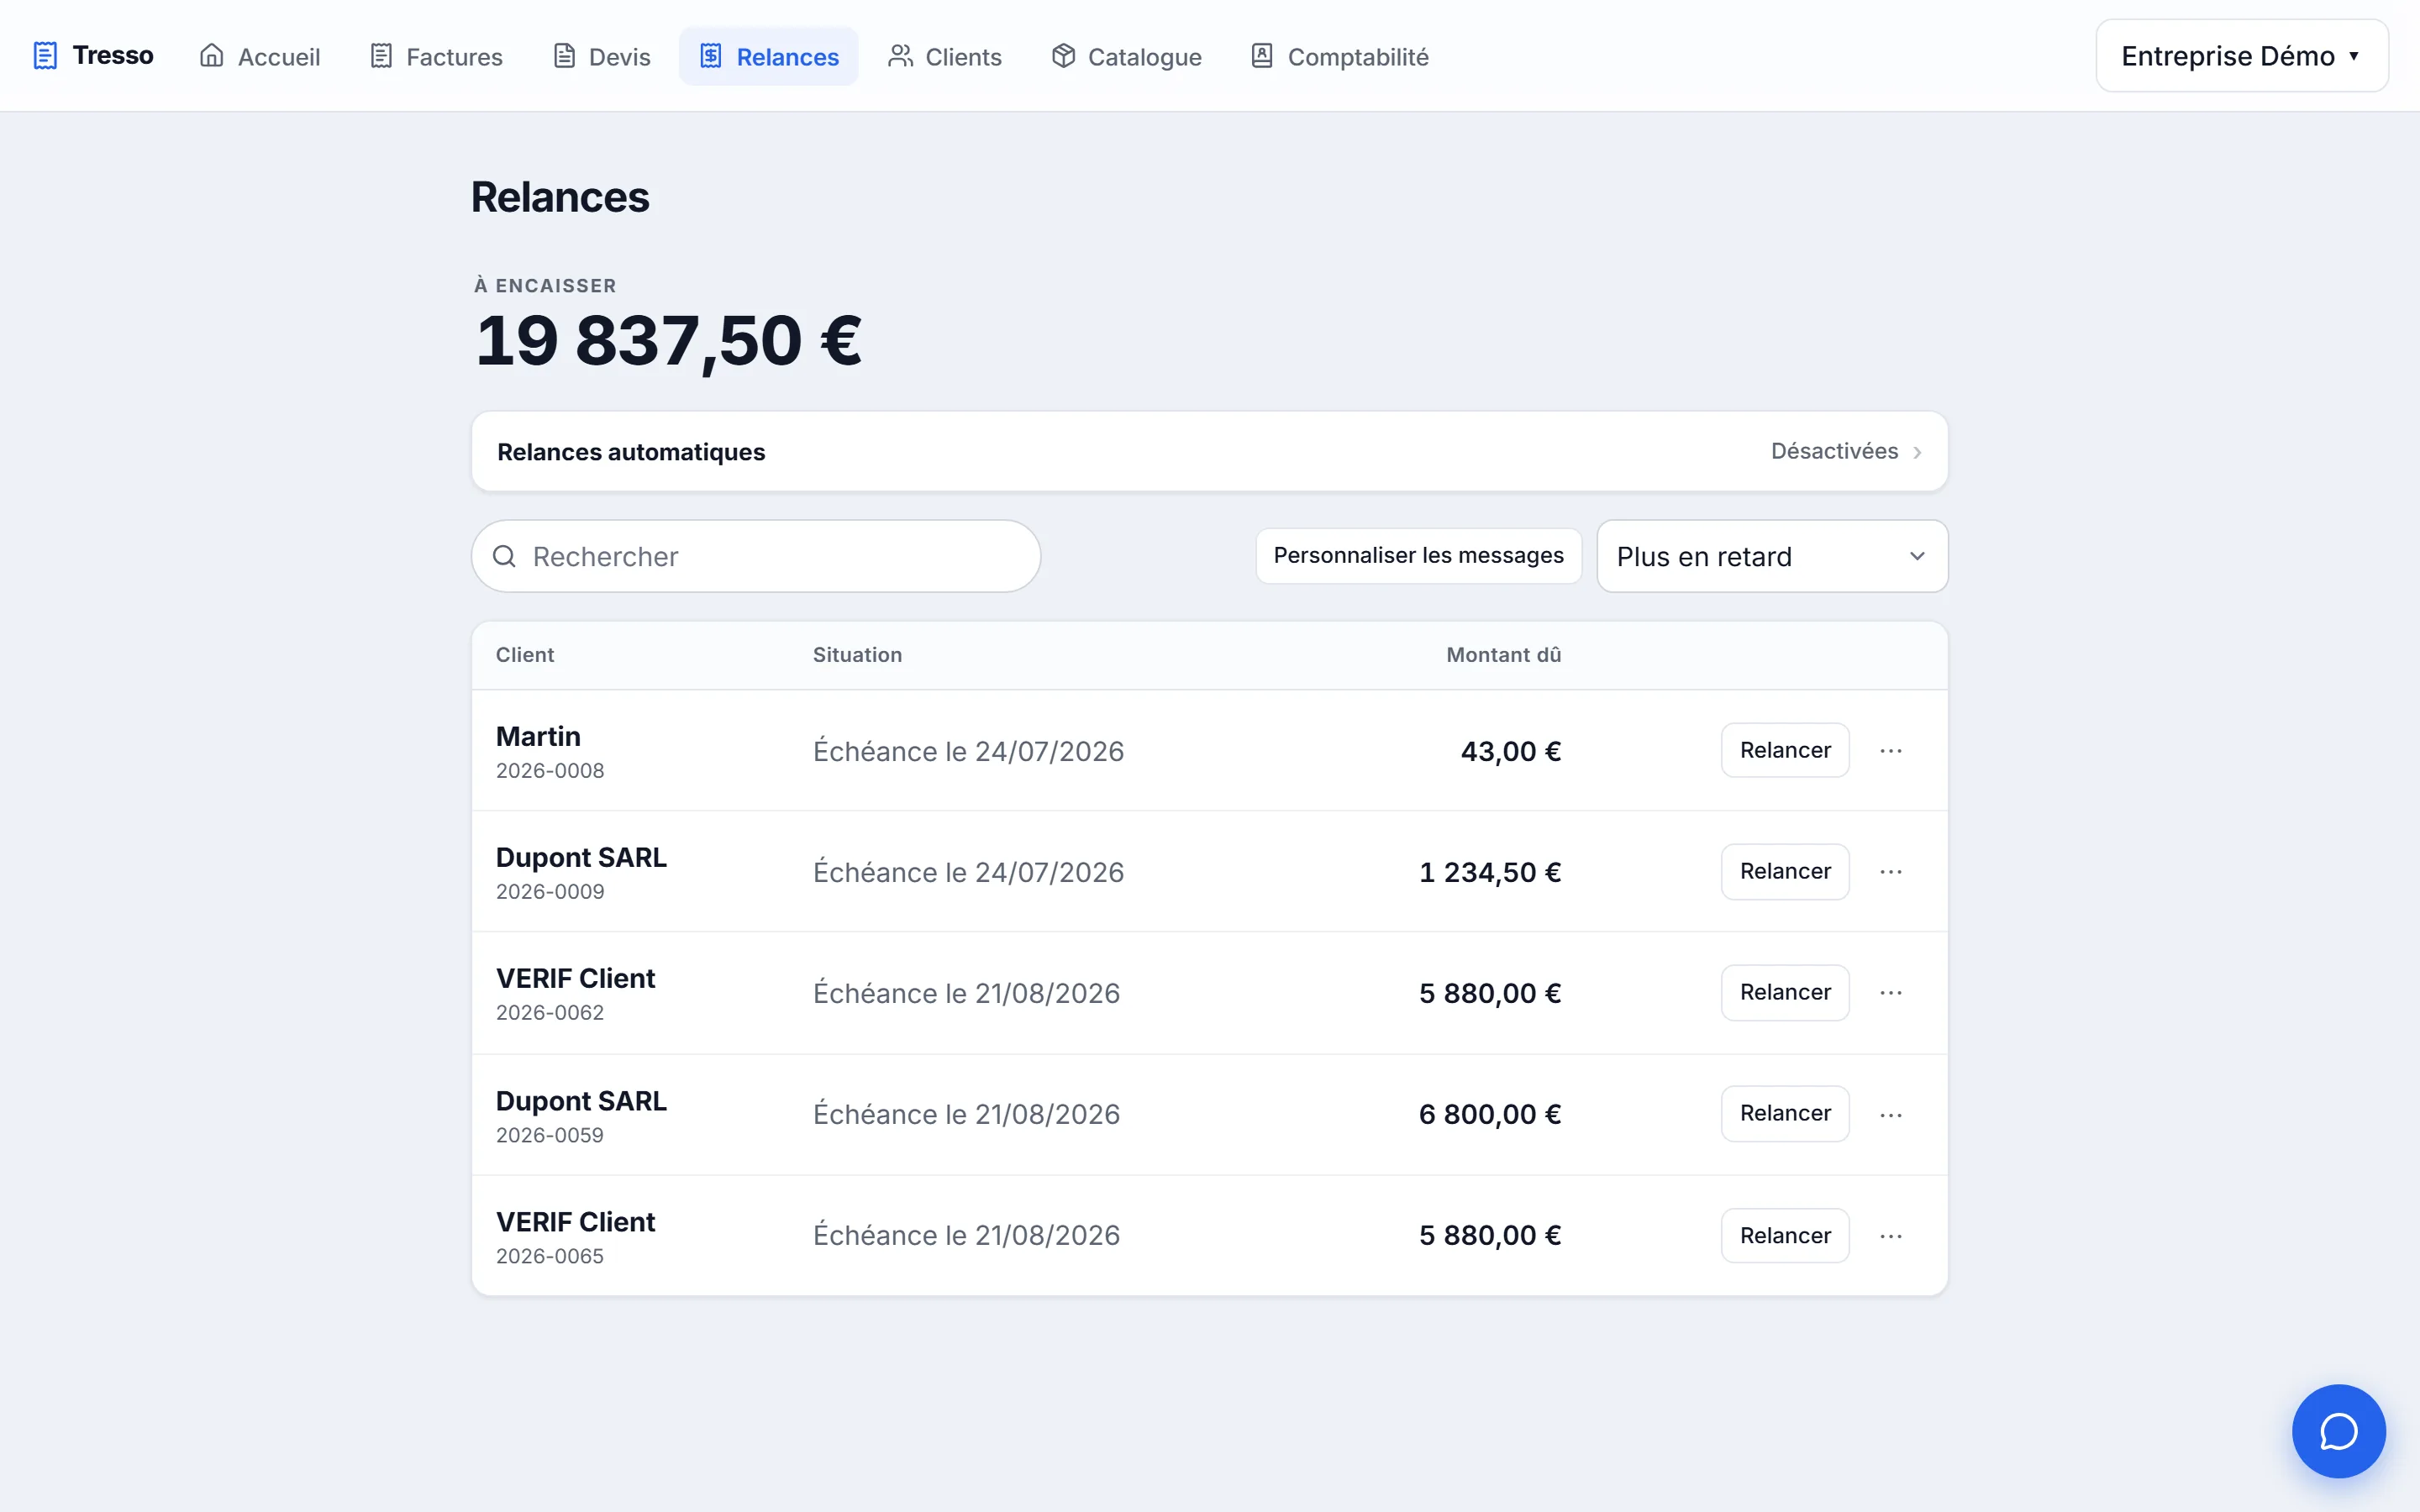The height and width of the screenshot is (1512, 2420).
Task: Open the Factures section
Action: pyautogui.click(x=436, y=56)
